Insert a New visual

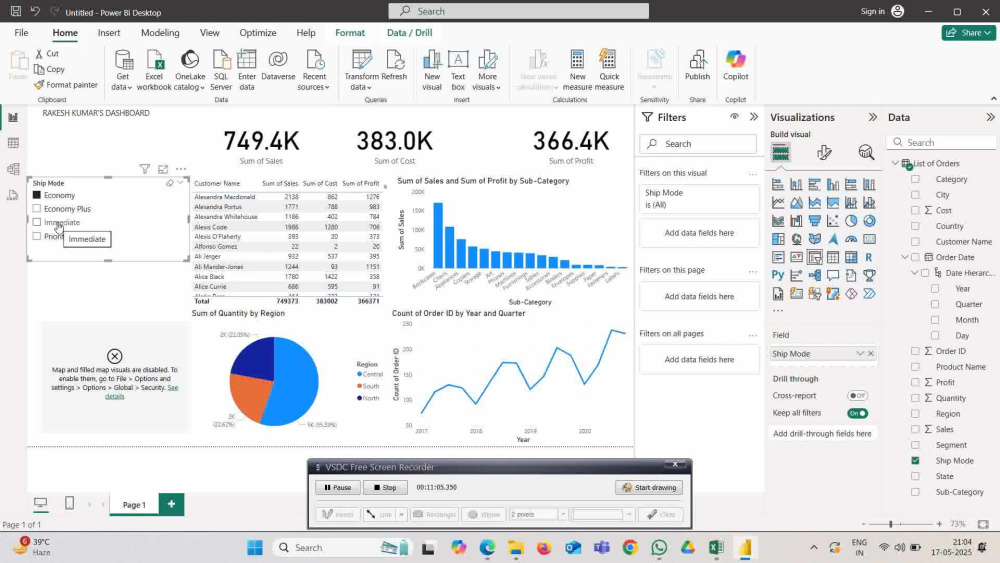click(432, 70)
